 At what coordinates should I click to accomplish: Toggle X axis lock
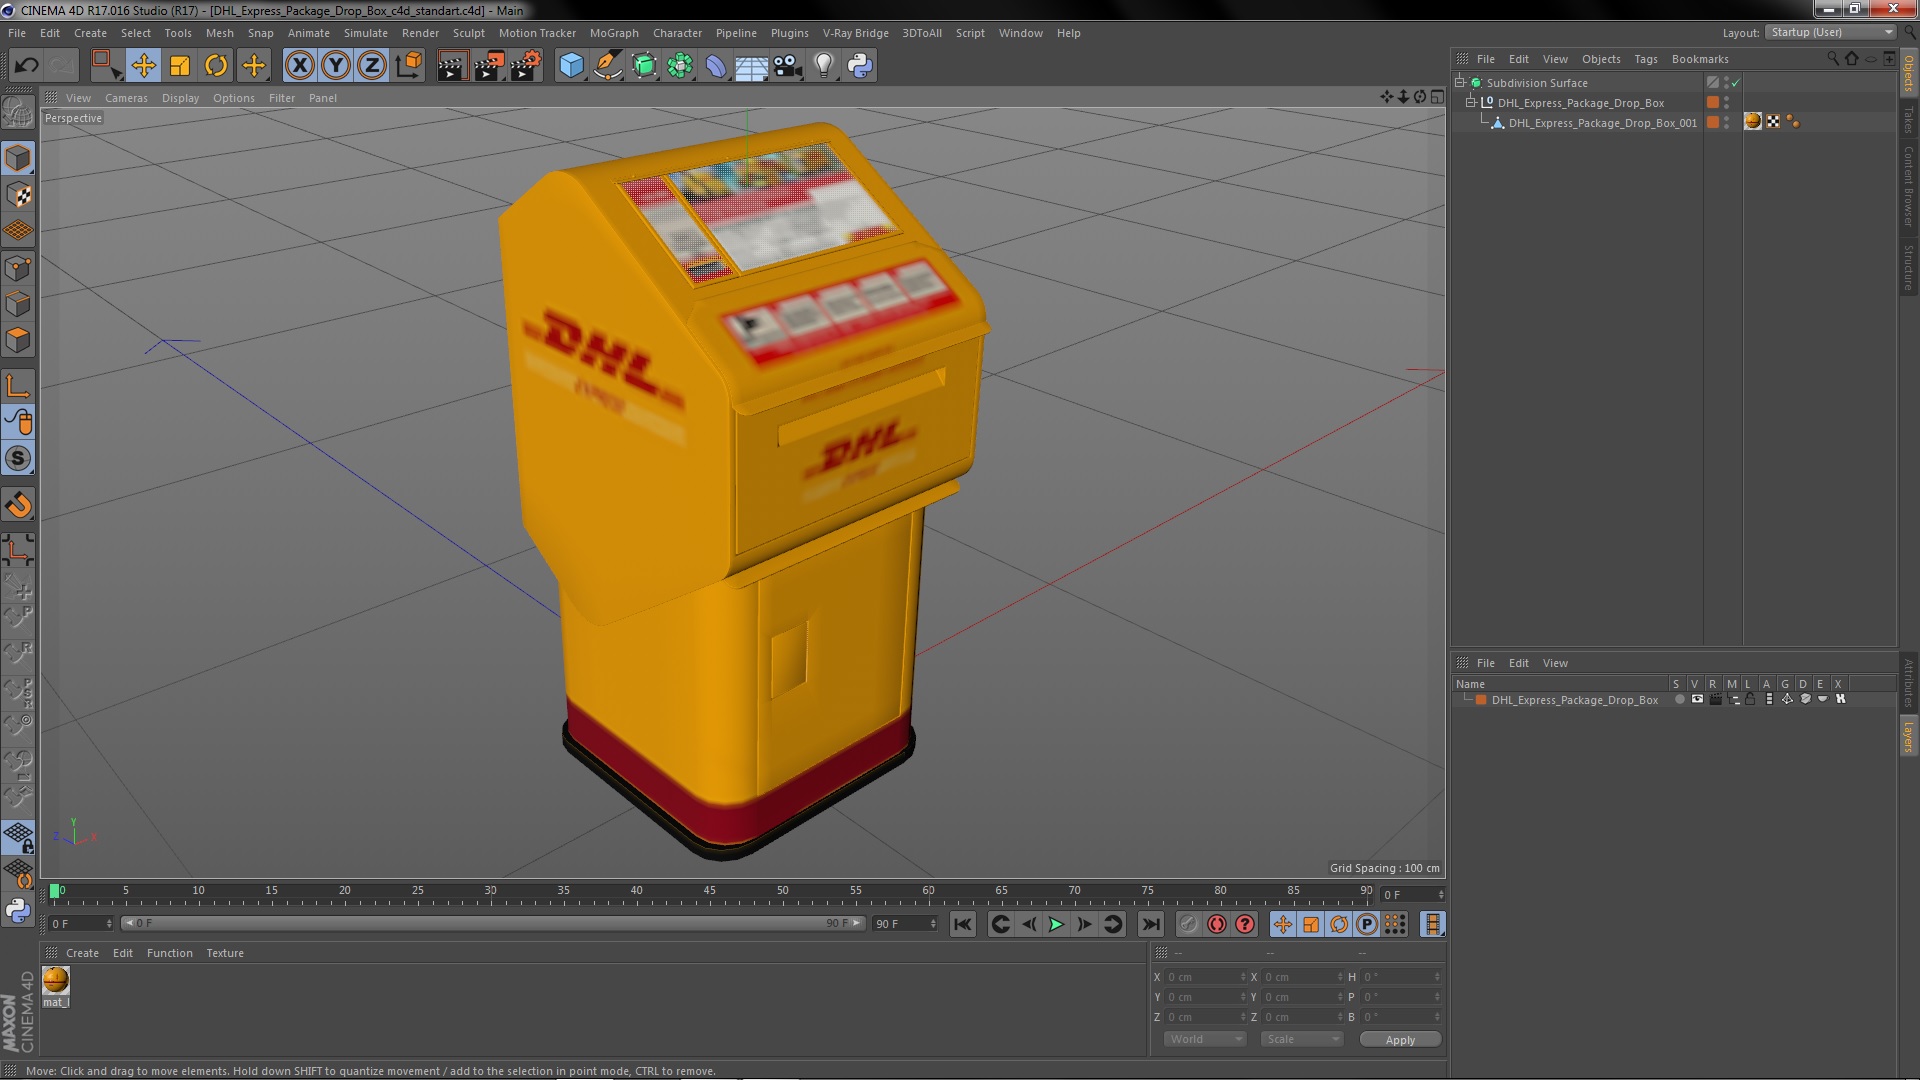coord(299,66)
